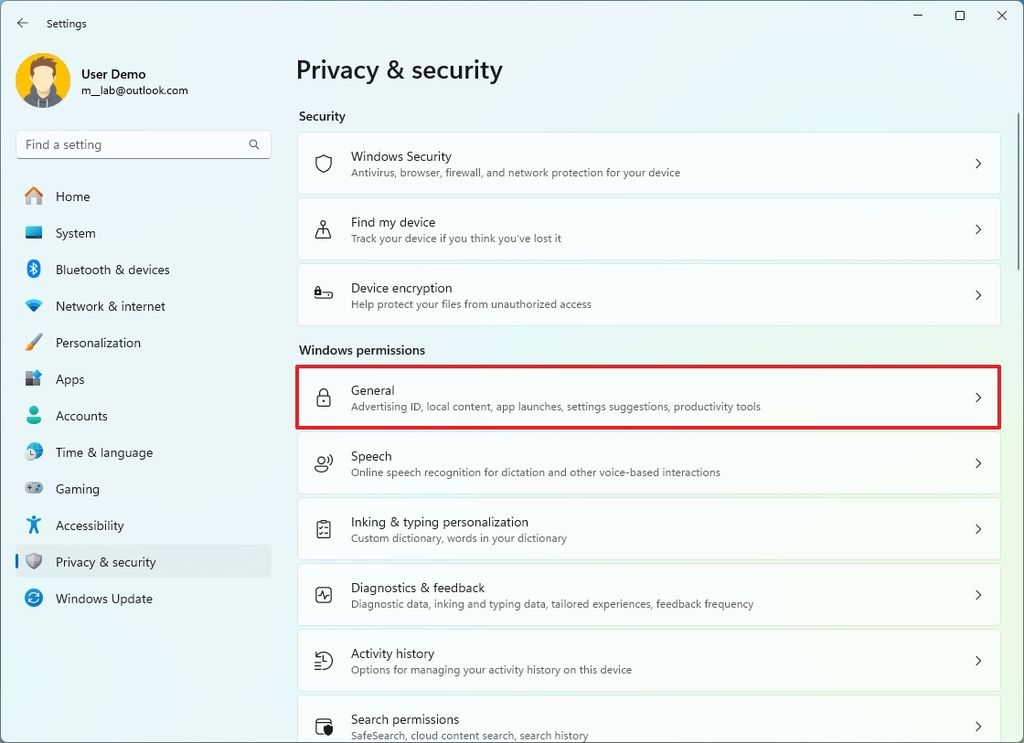Click the General padlock icon
Image resolution: width=1024 pixels, height=743 pixels.
323,397
